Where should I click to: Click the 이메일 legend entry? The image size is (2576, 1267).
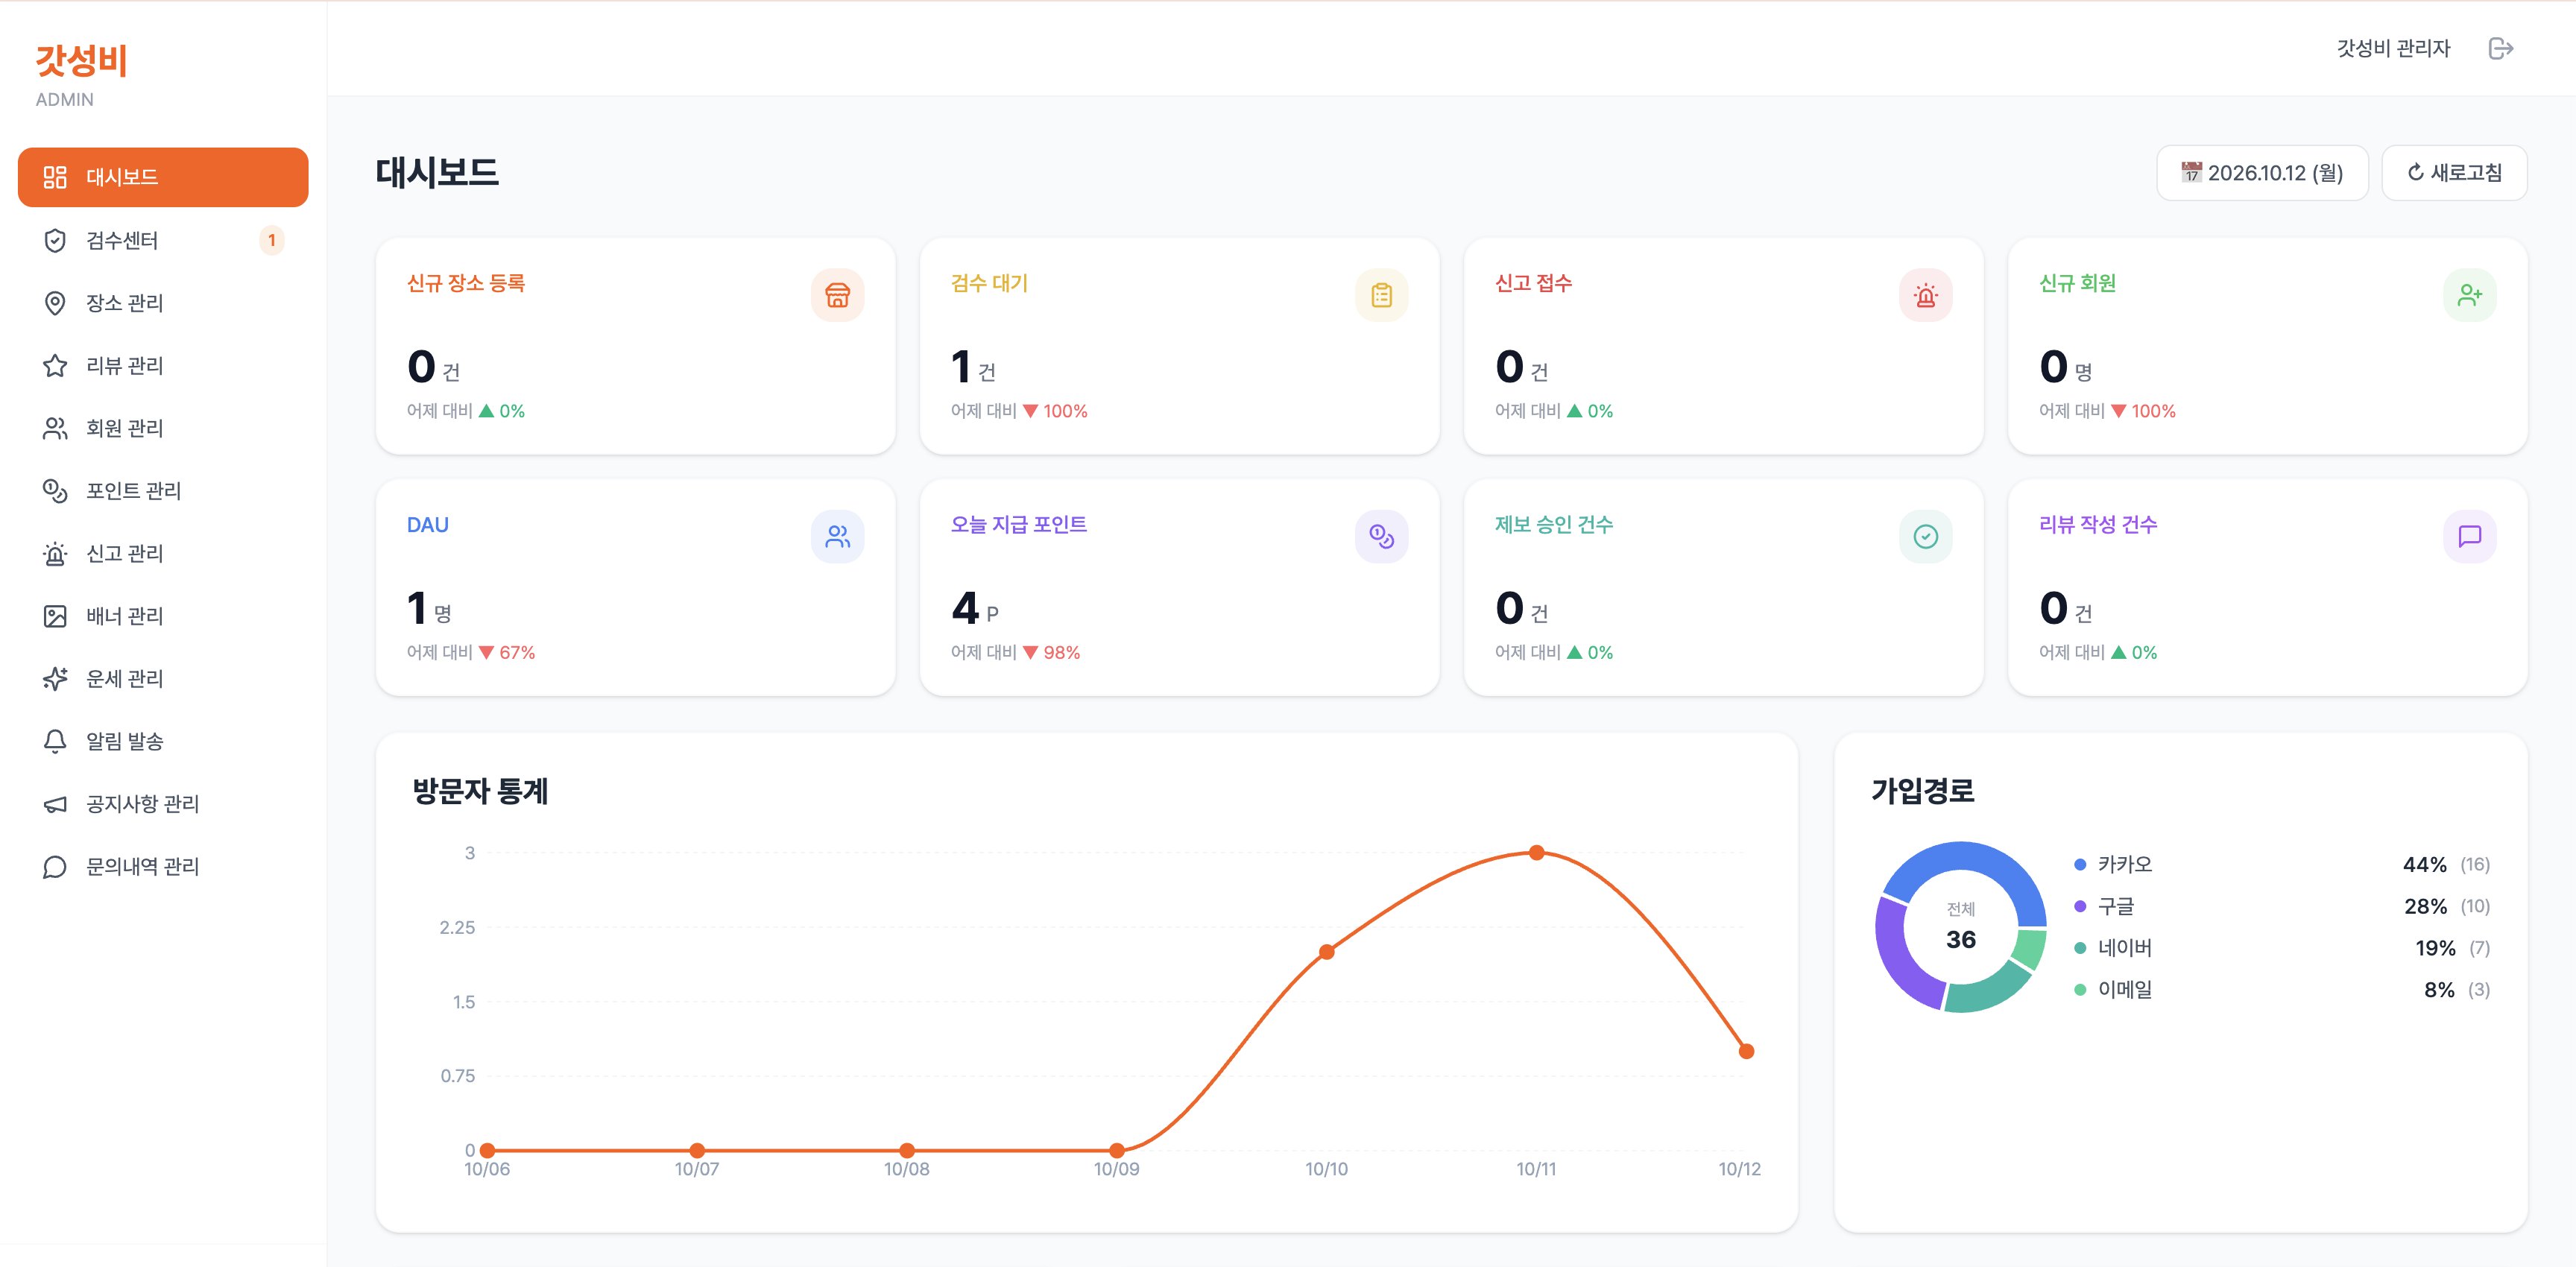point(2282,990)
